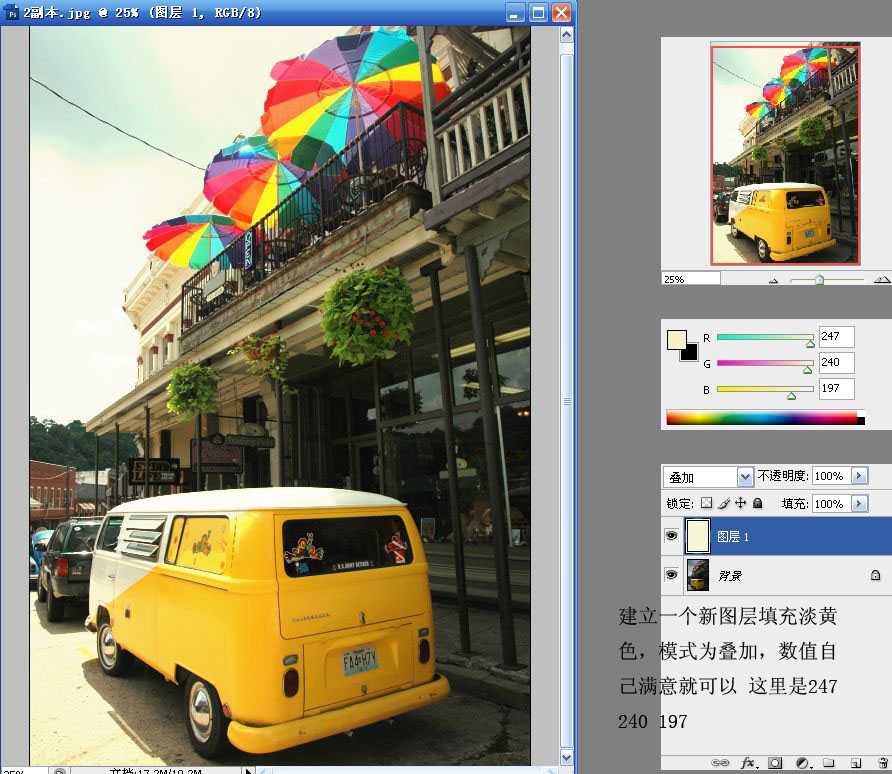This screenshot has width=892, height=774.
Task: Click the 填充 100% value field
Action: coord(831,503)
